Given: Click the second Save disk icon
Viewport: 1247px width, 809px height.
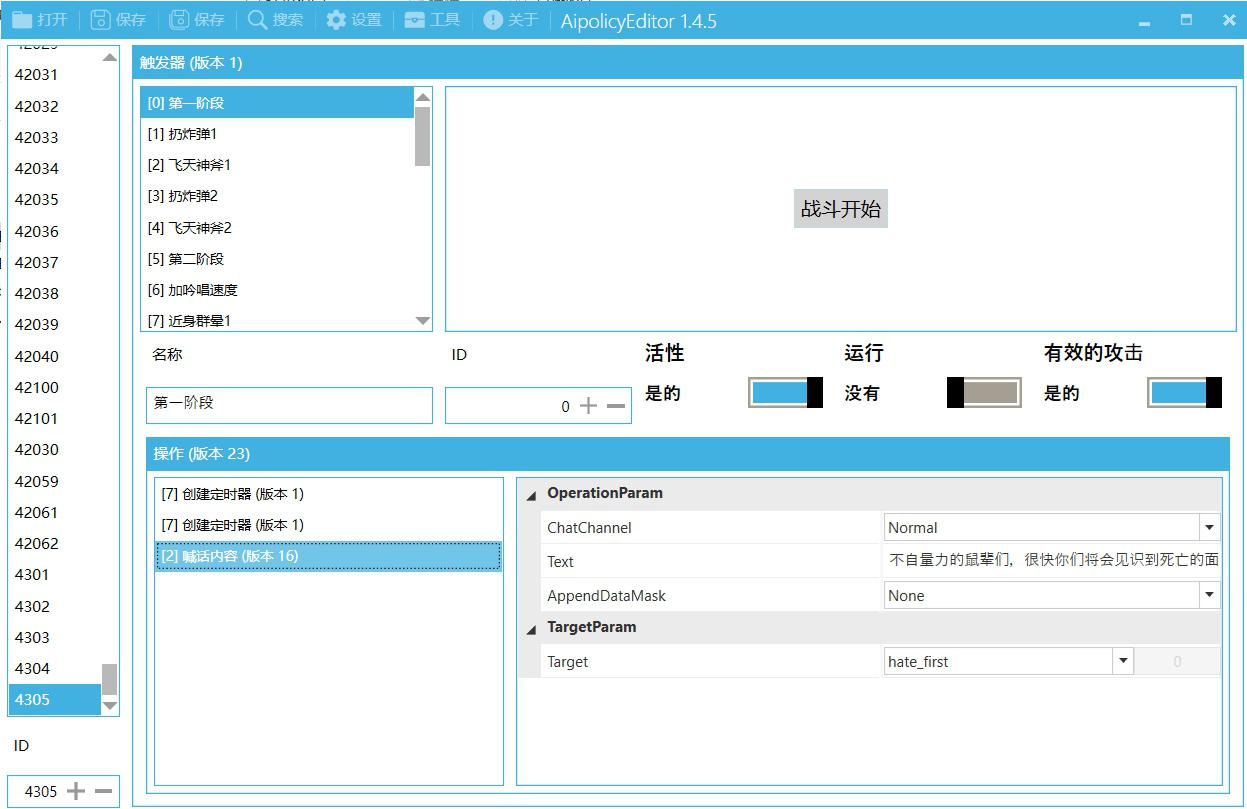Looking at the screenshot, I should point(179,20).
